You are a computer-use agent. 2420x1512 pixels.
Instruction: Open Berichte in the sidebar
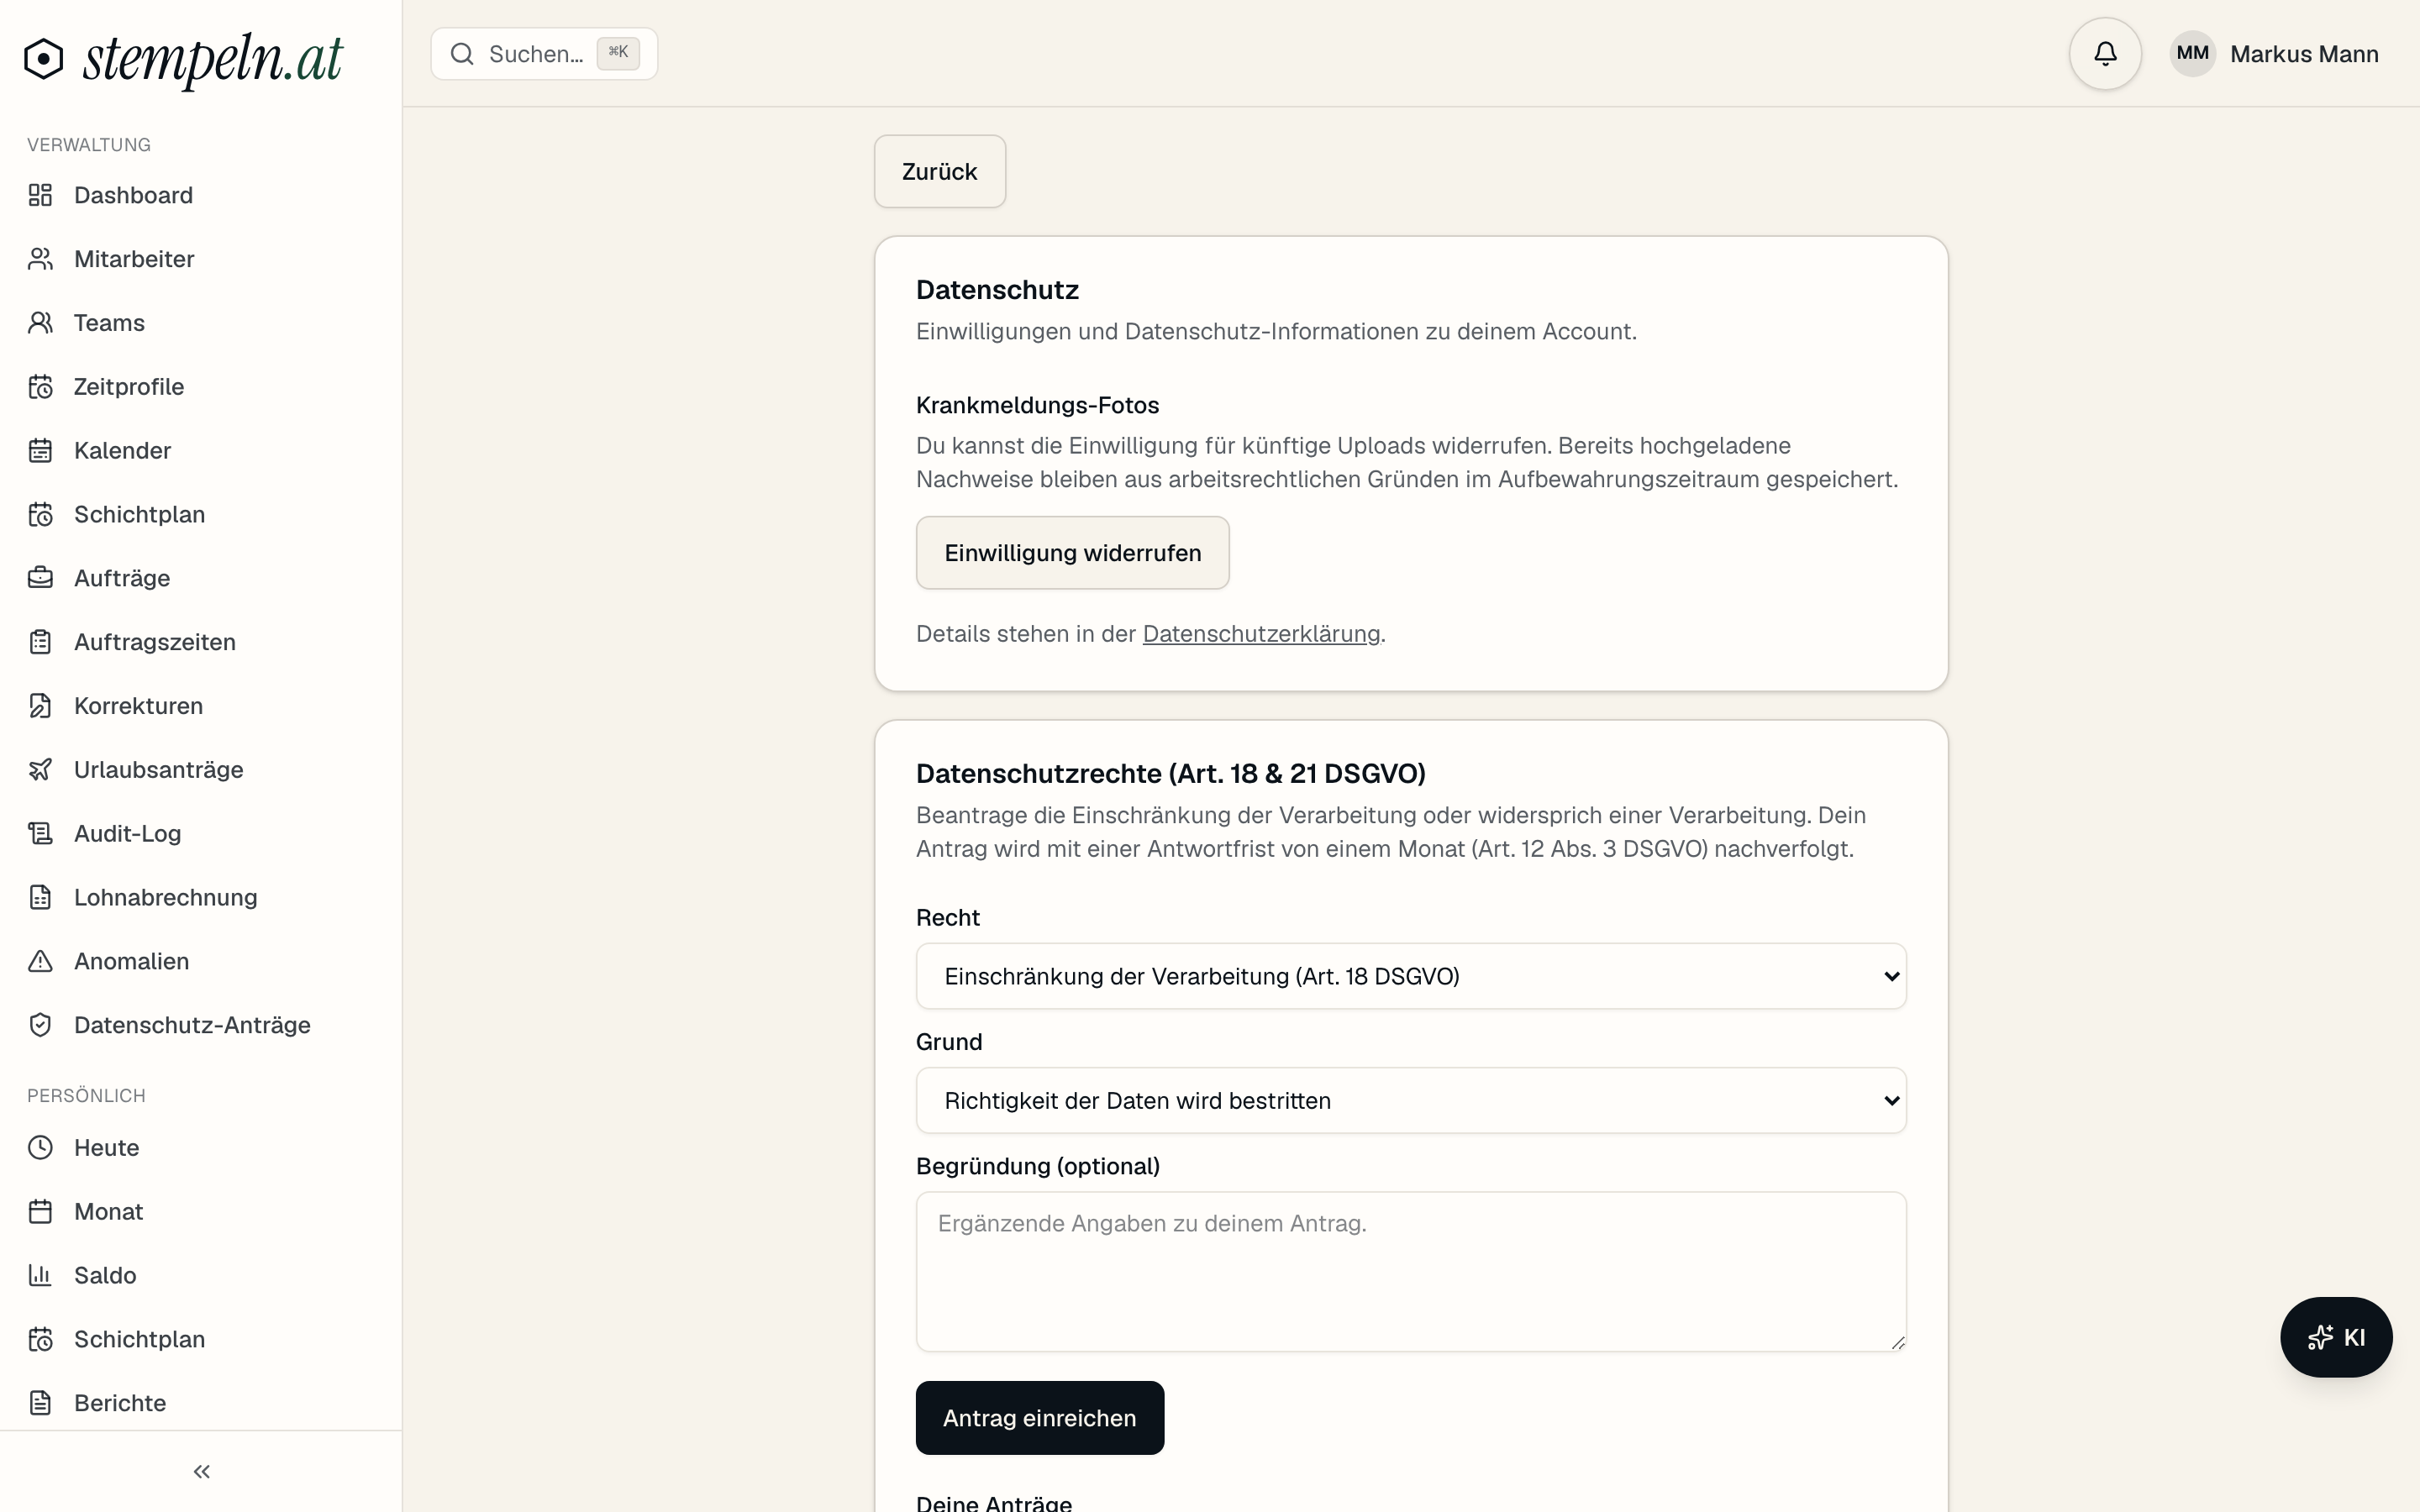201,1403
